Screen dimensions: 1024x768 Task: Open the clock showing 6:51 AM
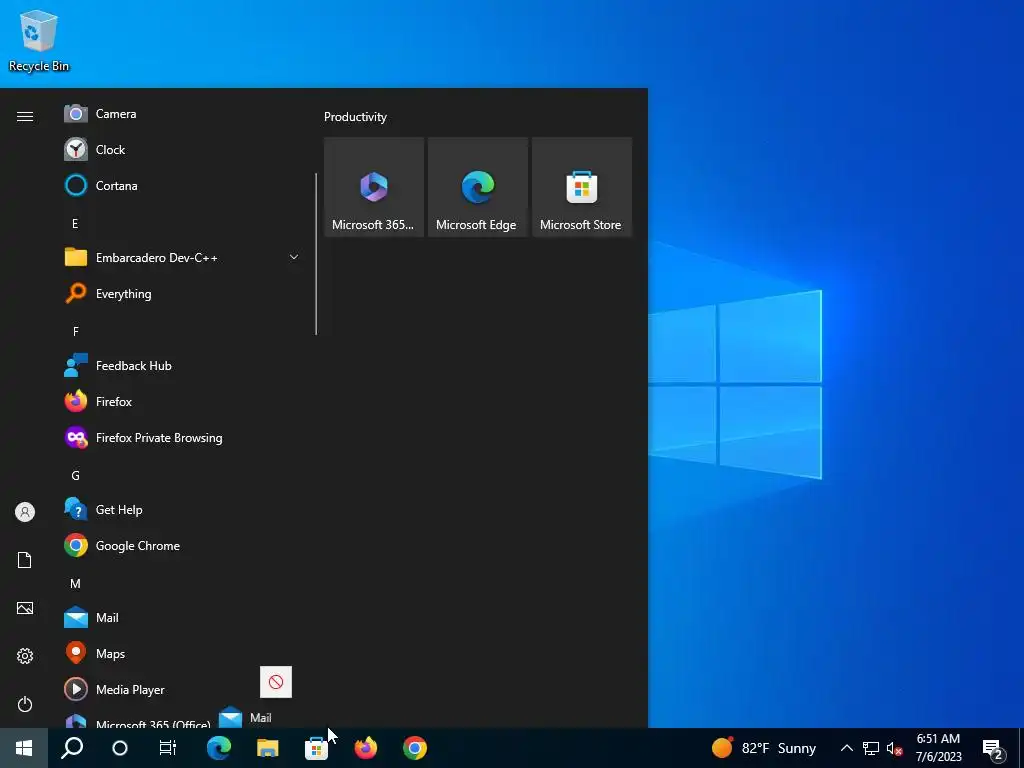click(x=938, y=748)
